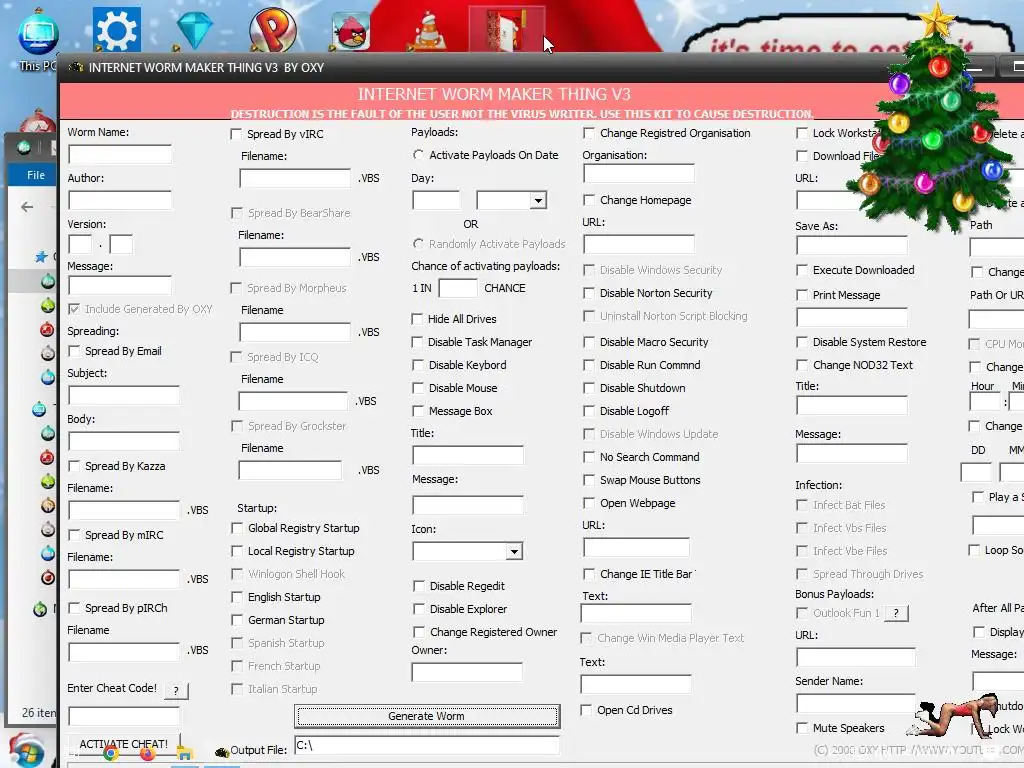Click the Enter Cheat Code text box
1024x768 pixels.
(124, 716)
